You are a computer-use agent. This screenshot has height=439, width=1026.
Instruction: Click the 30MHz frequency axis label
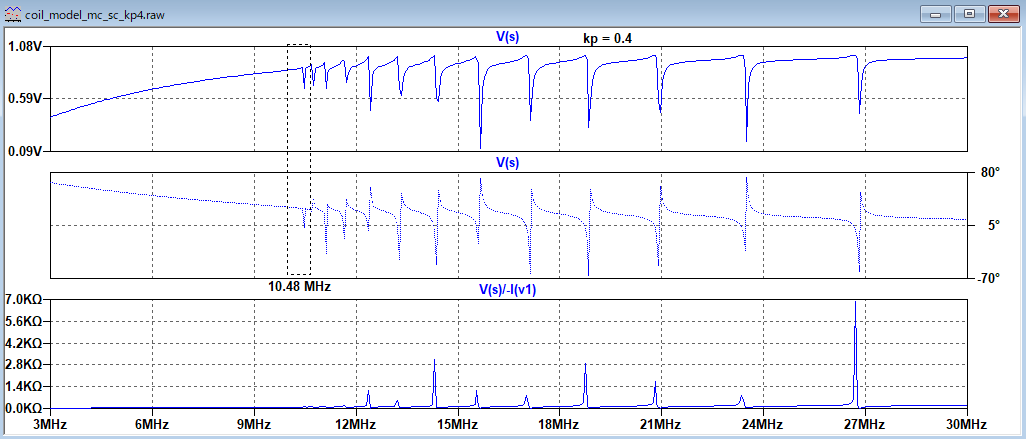point(966,424)
